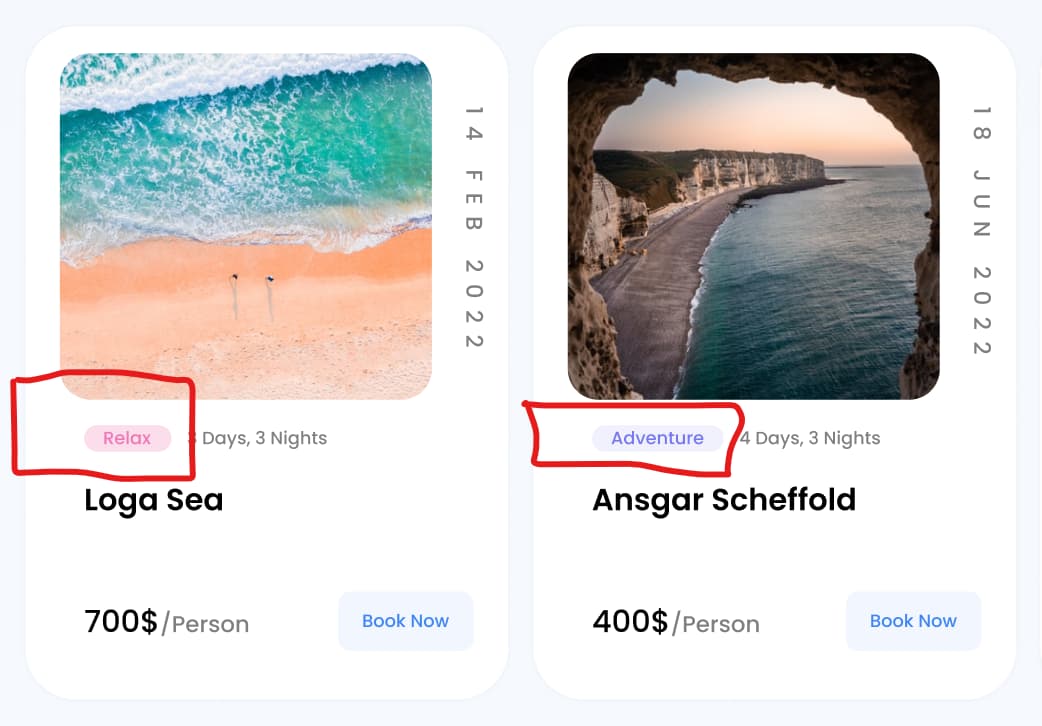Open the sea cave cliff photo
Screen dimensions: 1042x726
[x=754, y=226]
